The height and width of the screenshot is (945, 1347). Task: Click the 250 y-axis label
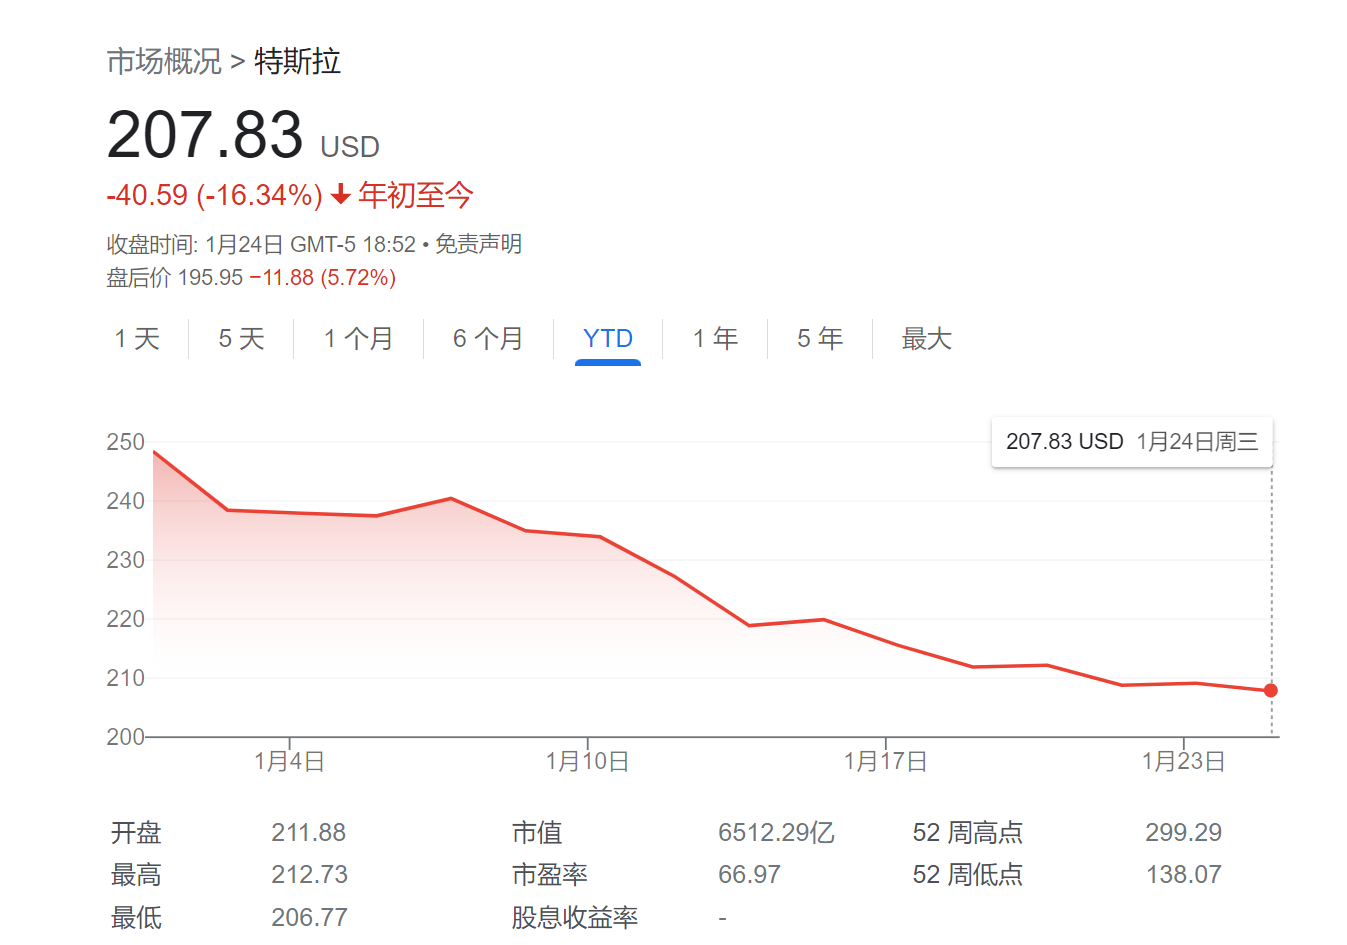coord(126,442)
